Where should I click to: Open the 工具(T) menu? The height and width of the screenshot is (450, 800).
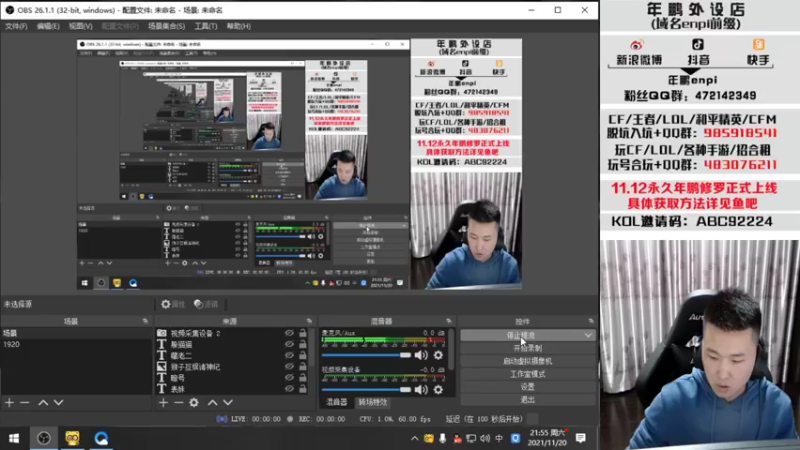click(206, 26)
